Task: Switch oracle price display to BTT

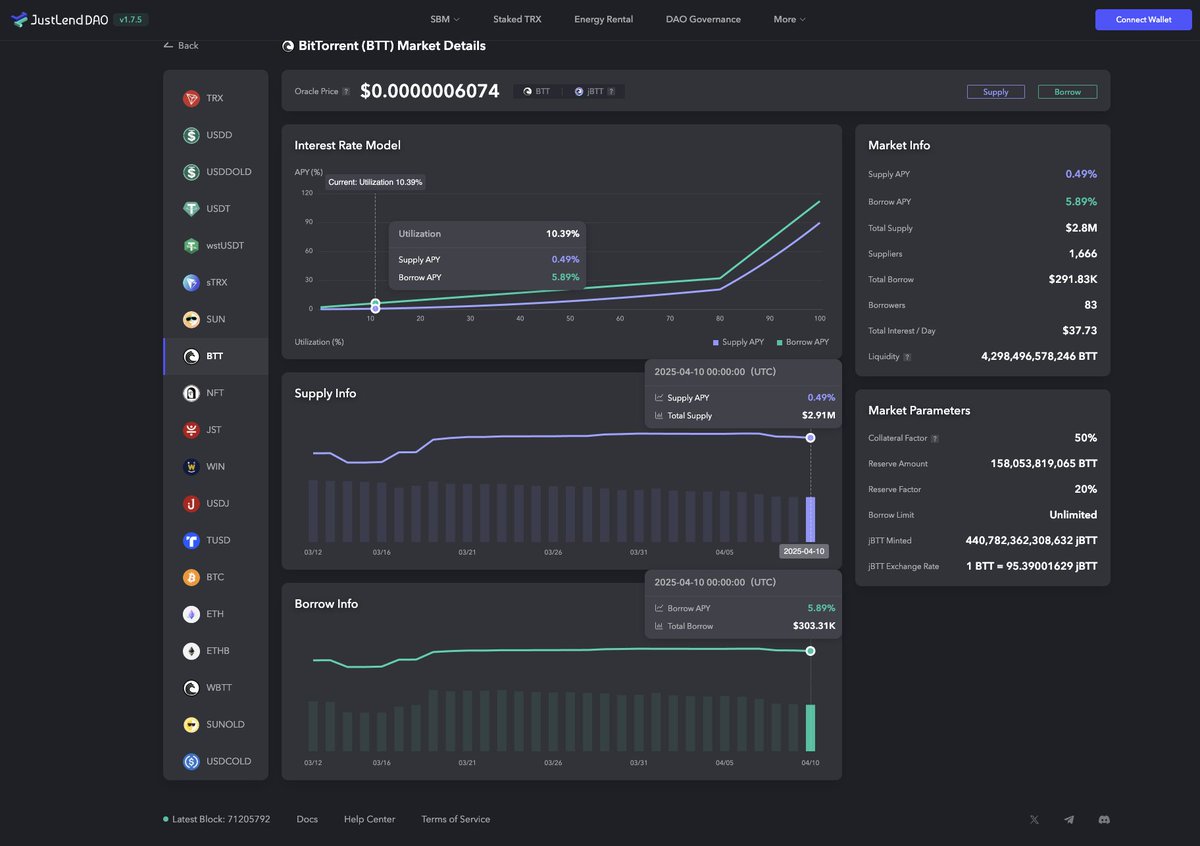Action: [537, 91]
